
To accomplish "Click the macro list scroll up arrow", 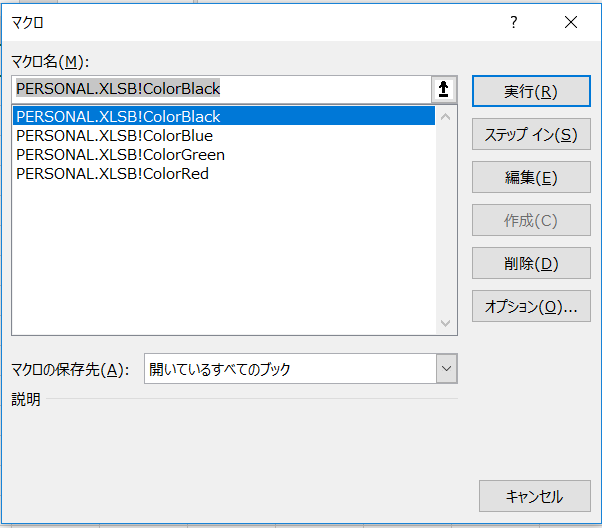I will click(446, 116).
